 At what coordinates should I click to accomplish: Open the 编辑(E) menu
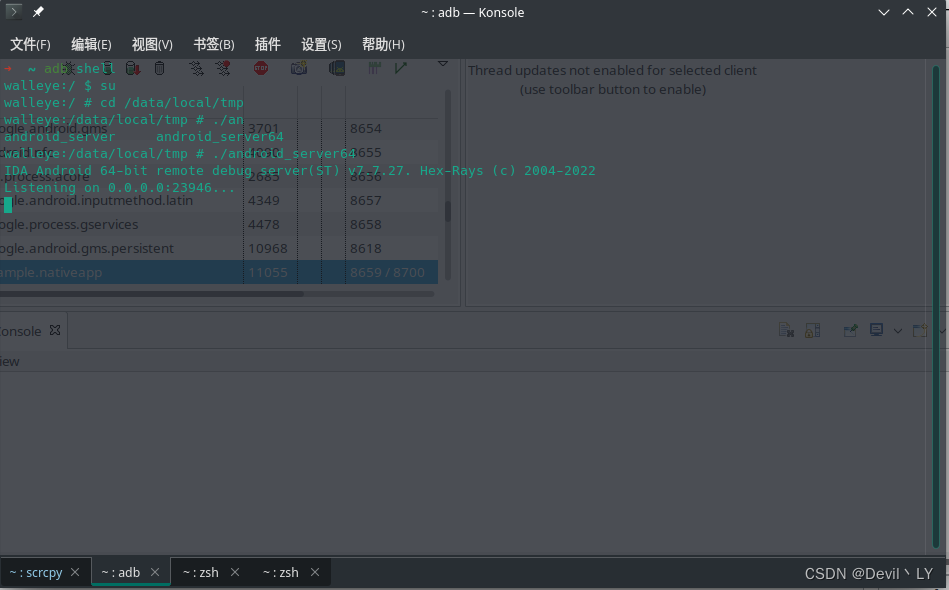[91, 44]
